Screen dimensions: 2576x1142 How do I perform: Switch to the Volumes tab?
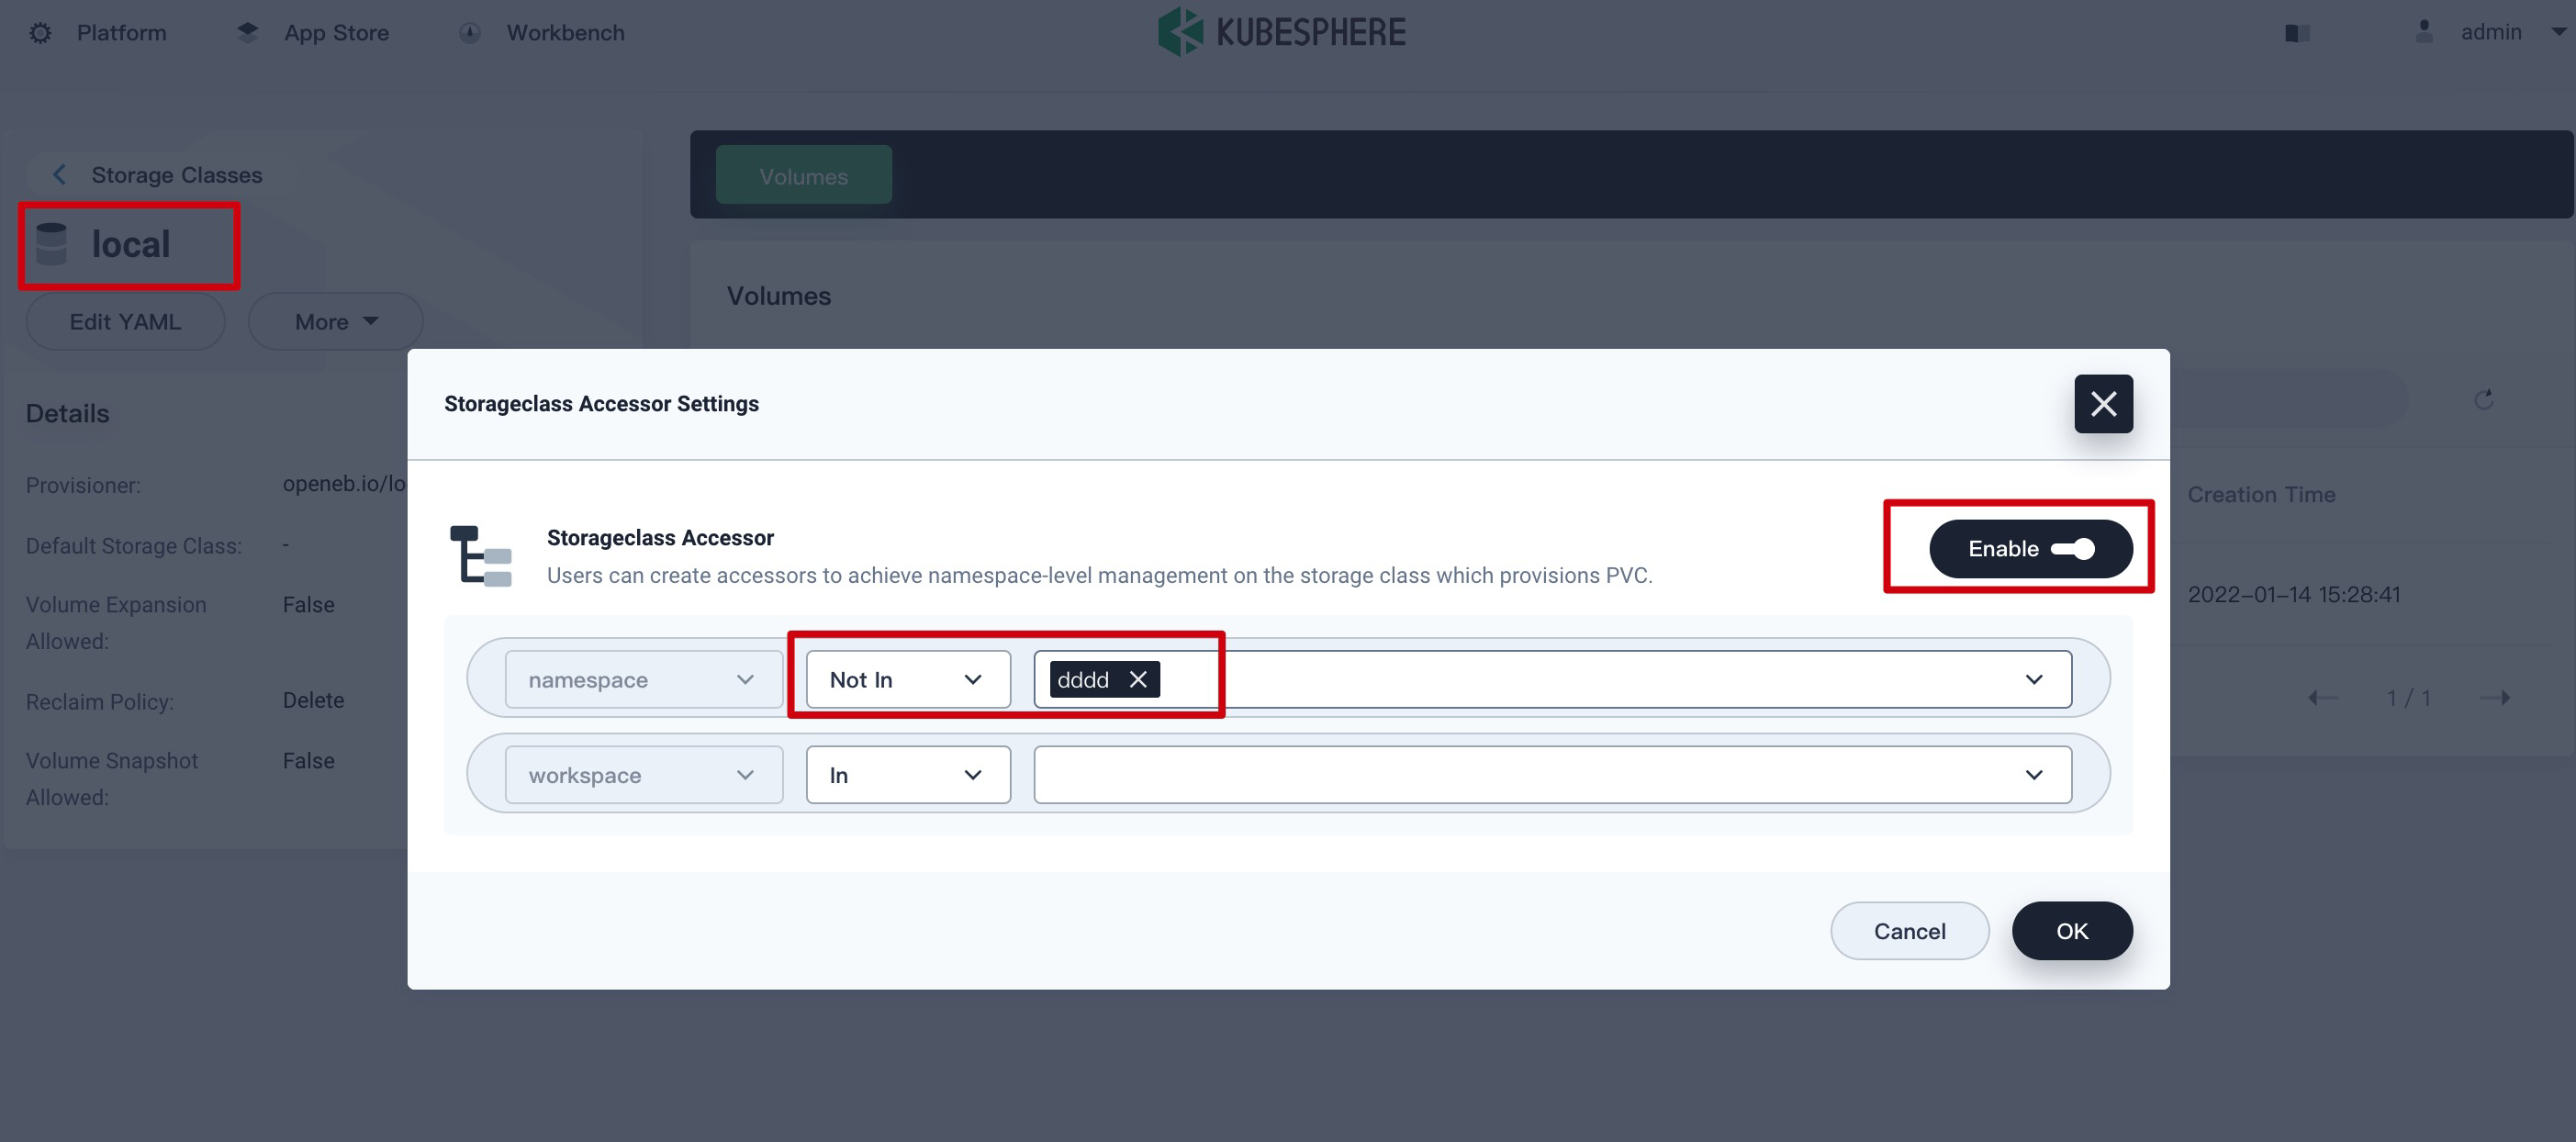pos(803,175)
